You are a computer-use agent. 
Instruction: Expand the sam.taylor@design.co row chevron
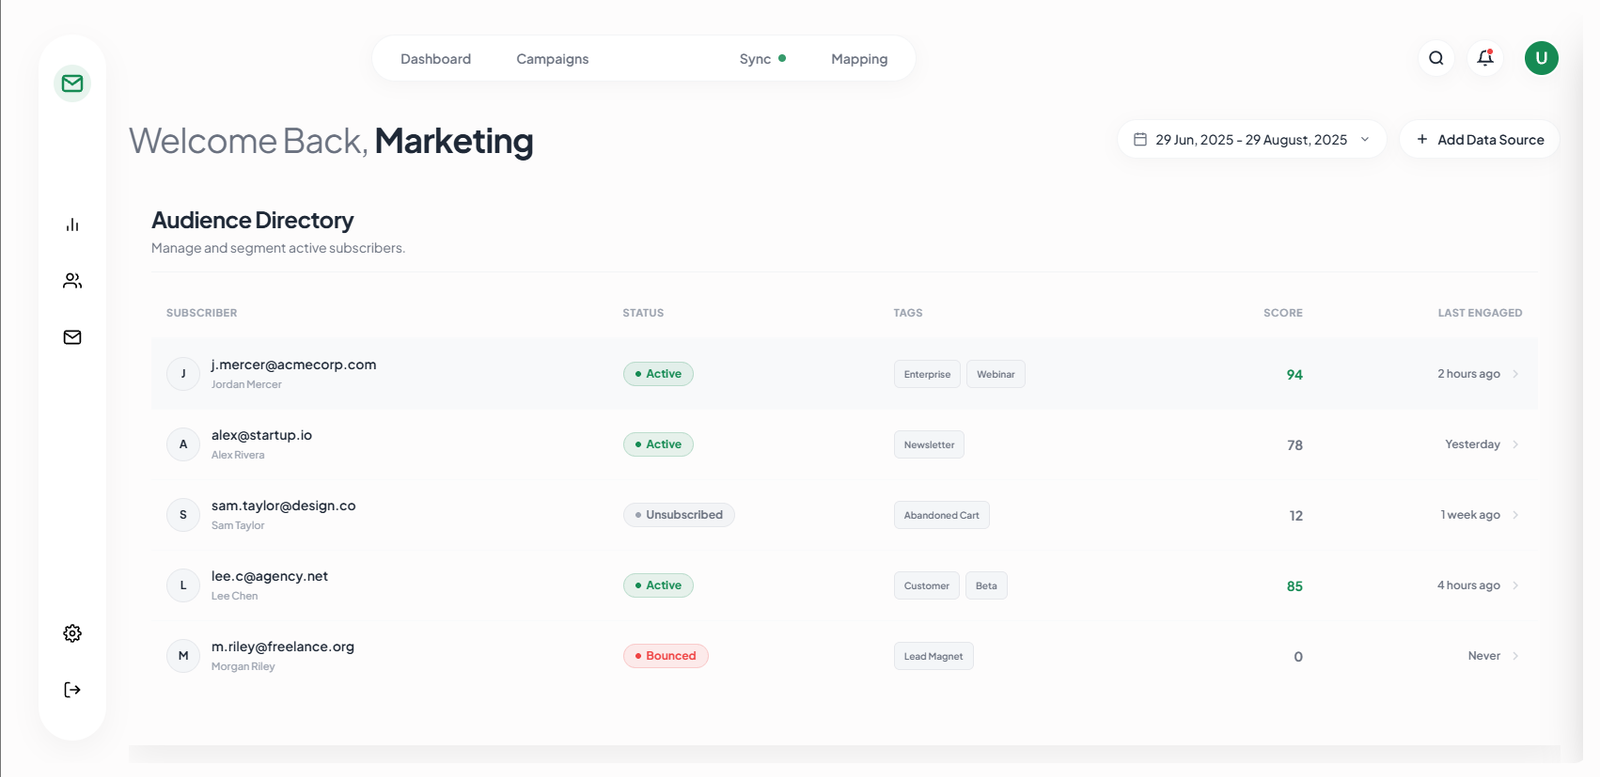pos(1516,515)
